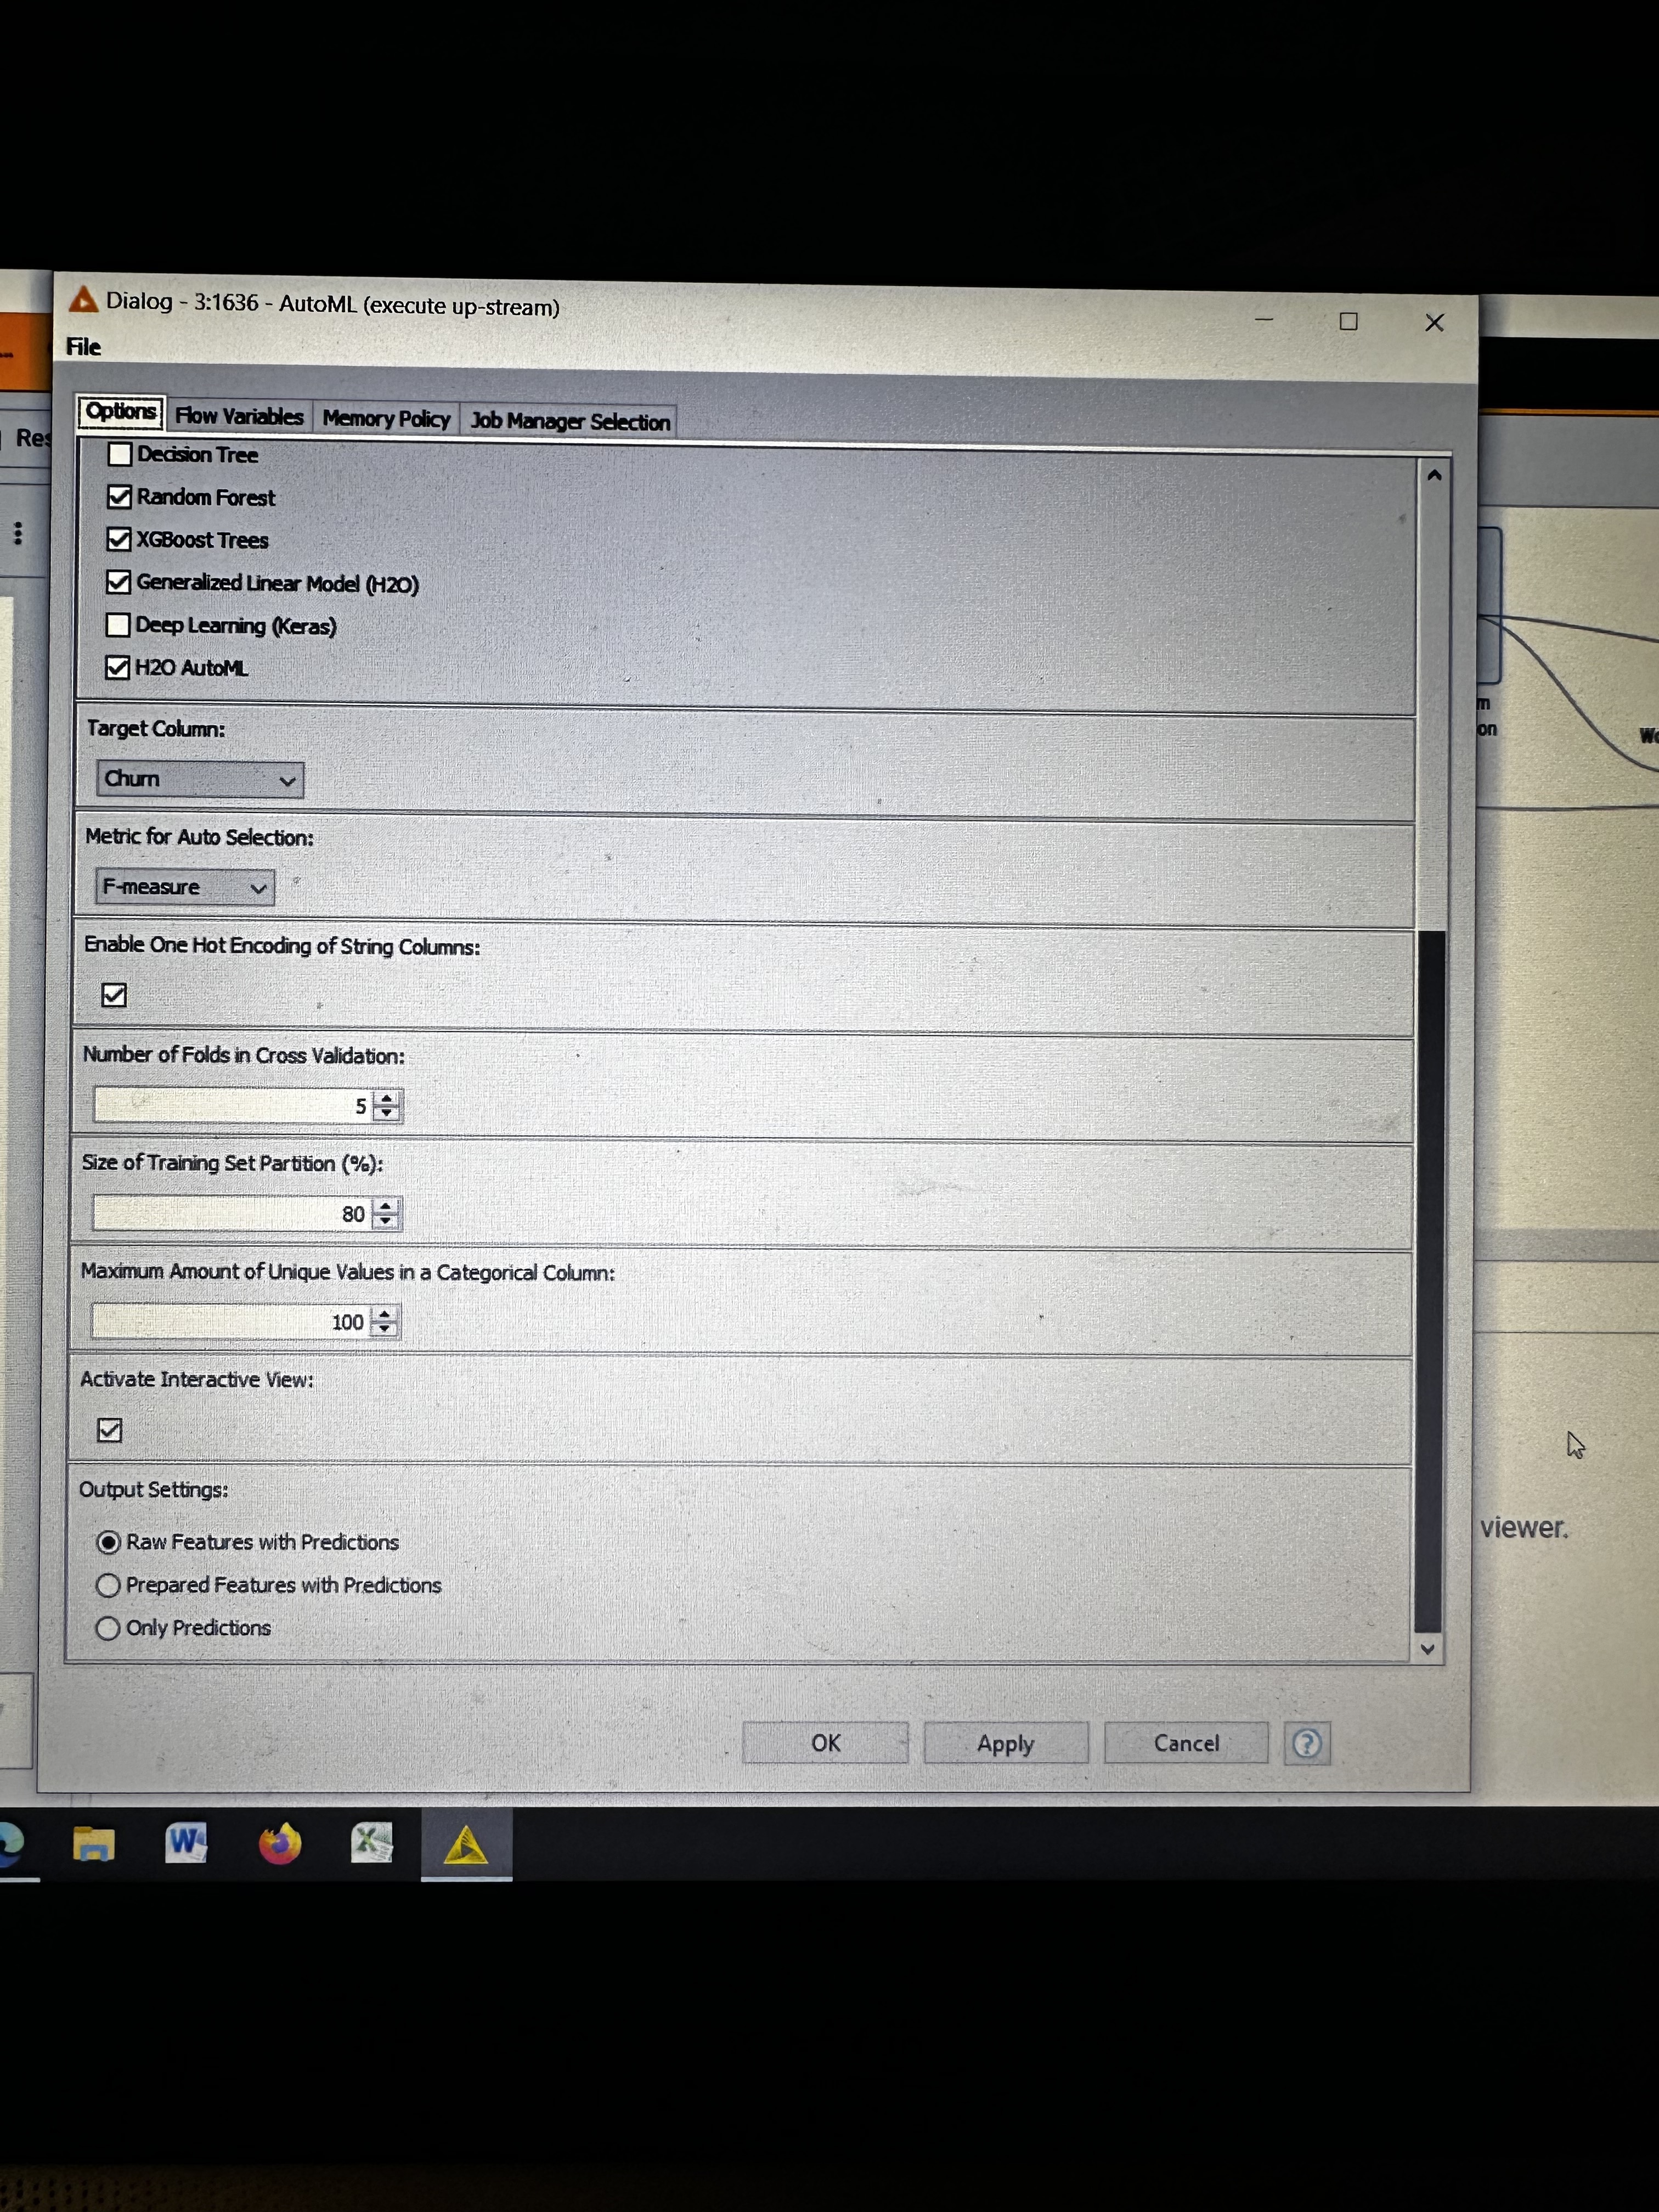Open the Metric for Auto Selection dropdown

click(x=185, y=887)
